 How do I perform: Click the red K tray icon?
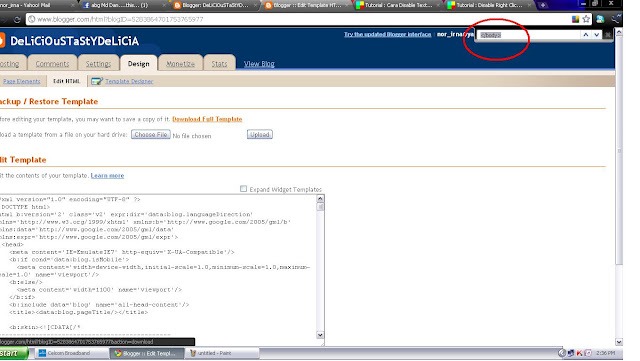580,353
